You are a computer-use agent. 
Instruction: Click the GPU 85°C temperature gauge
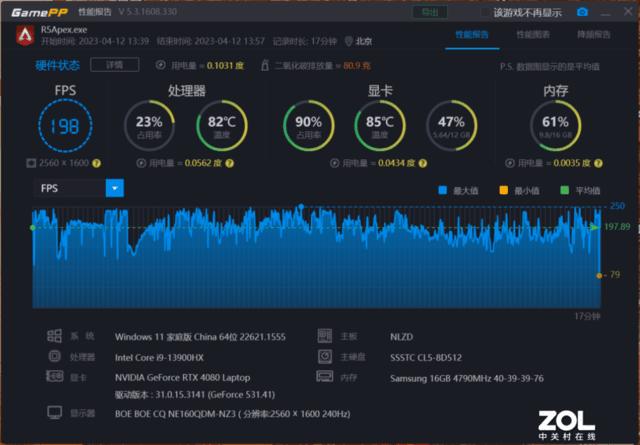click(380, 125)
